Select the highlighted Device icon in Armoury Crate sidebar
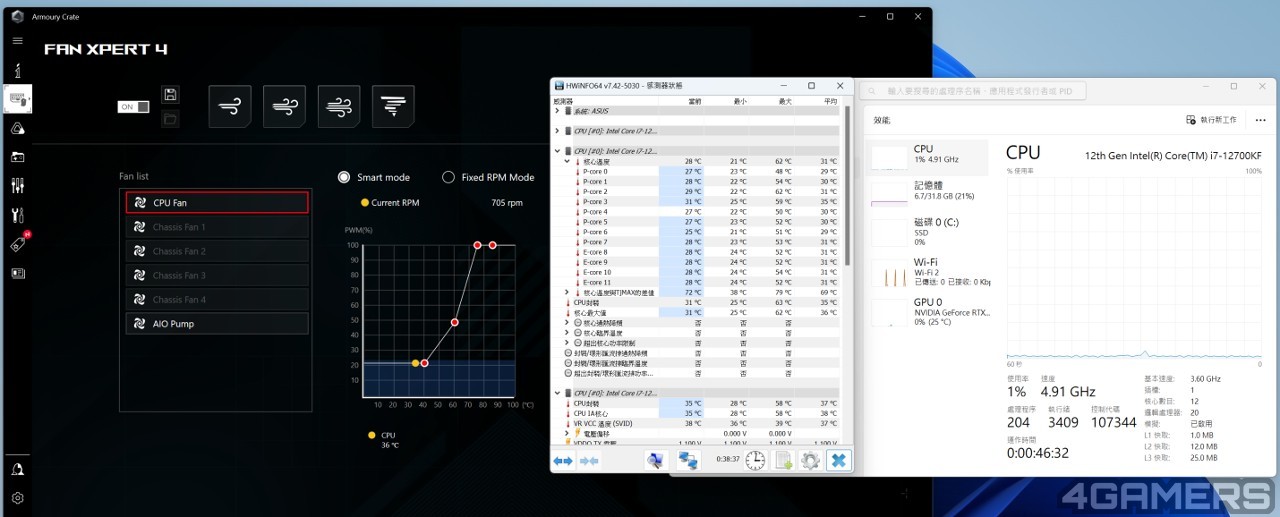1280x517 pixels. click(17, 99)
